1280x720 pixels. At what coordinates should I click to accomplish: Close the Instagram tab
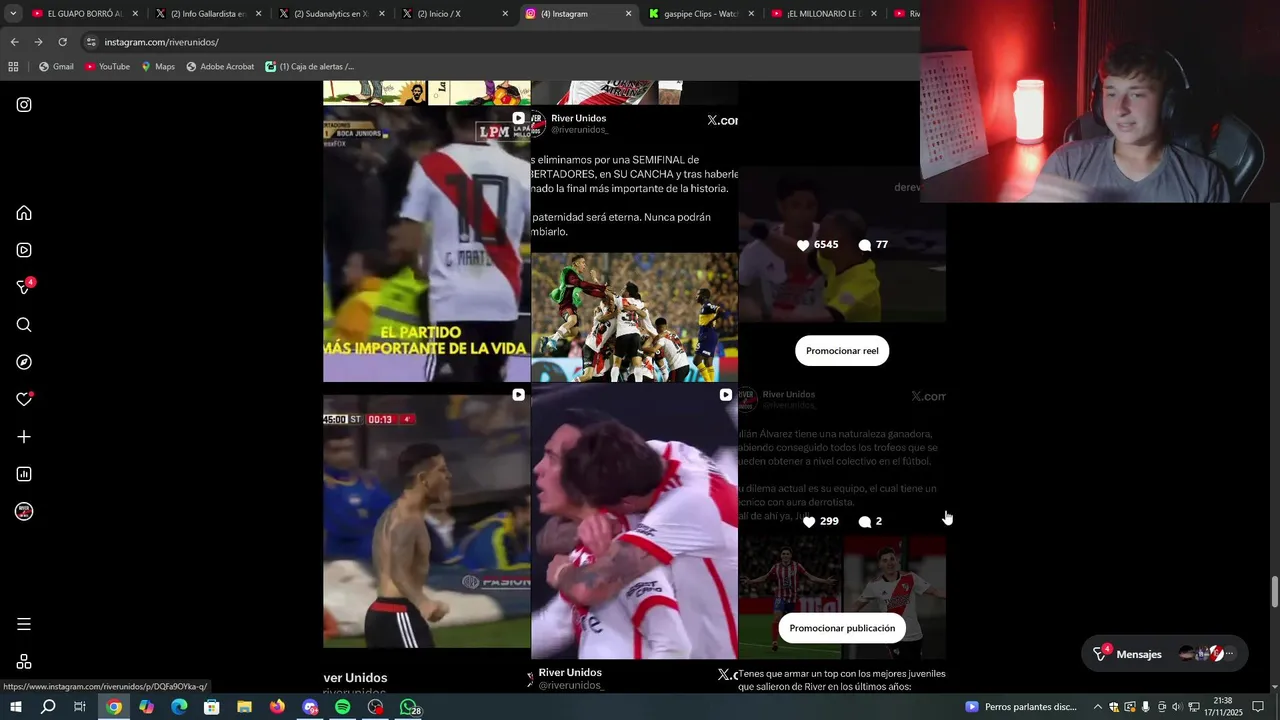pyautogui.click(x=628, y=14)
